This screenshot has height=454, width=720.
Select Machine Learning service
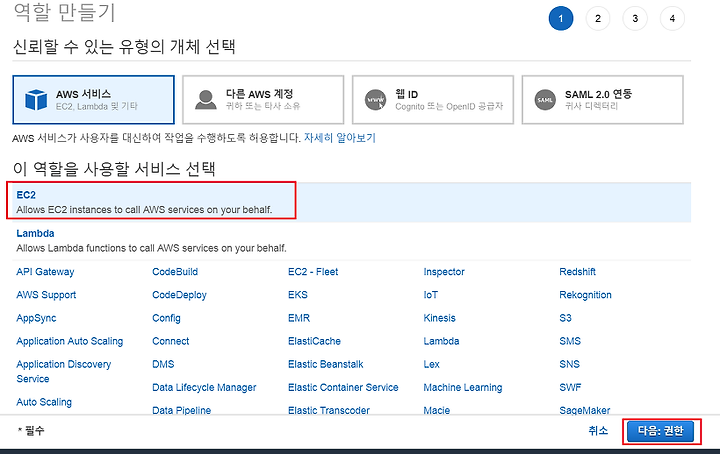coord(463,387)
